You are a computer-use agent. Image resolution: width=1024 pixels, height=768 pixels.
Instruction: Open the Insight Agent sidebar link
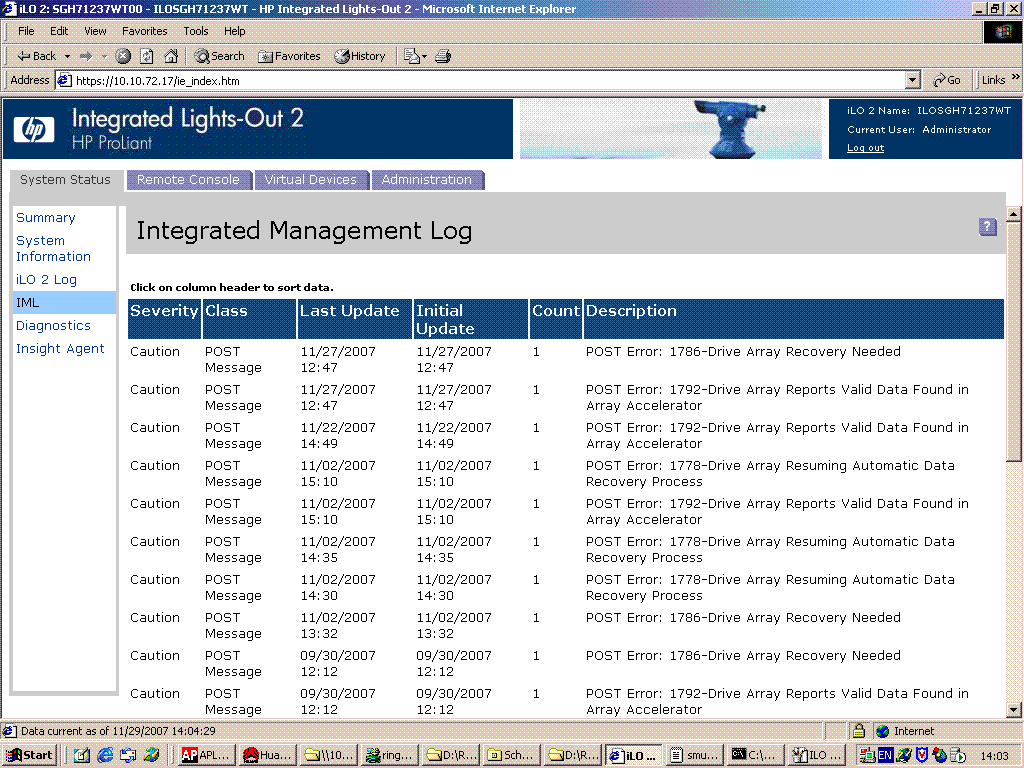pyautogui.click(x=60, y=349)
